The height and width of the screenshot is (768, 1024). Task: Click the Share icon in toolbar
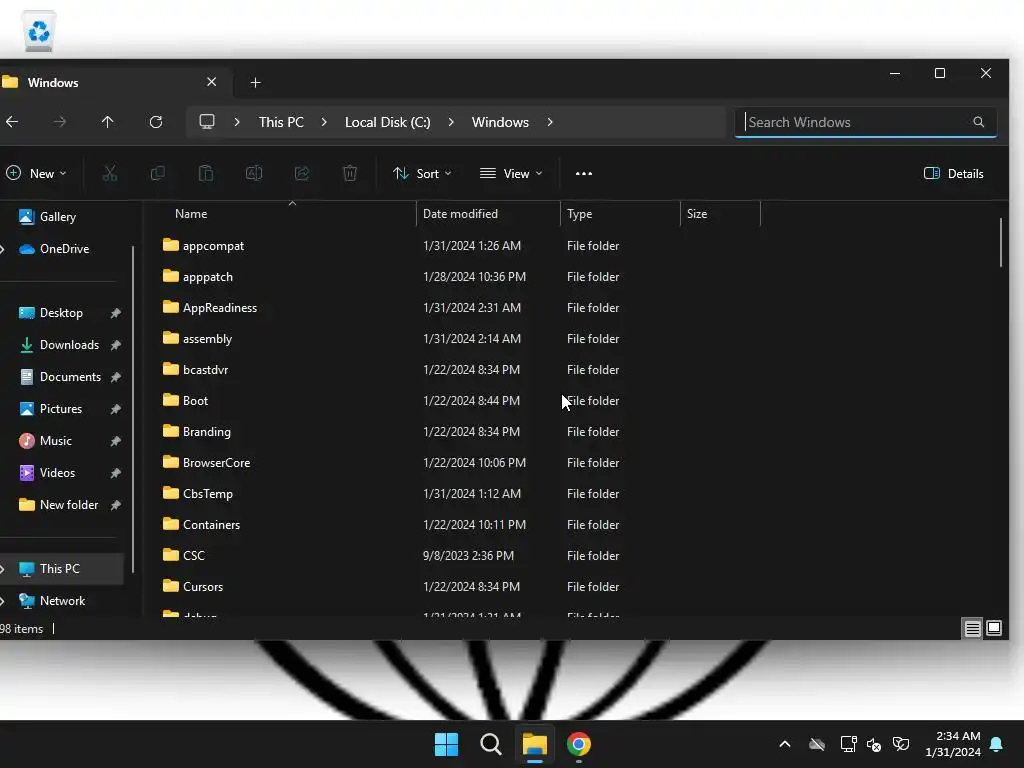[302, 173]
